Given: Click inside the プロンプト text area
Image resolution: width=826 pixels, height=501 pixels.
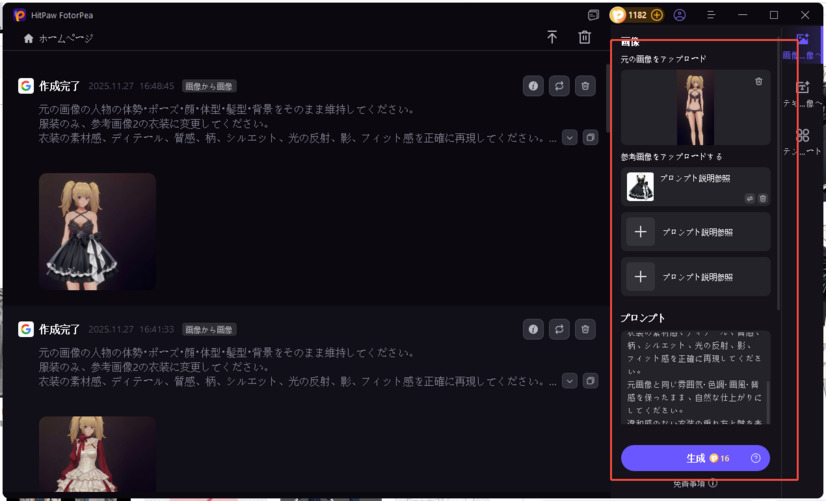Looking at the screenshot, I should [x=694, y=377].
